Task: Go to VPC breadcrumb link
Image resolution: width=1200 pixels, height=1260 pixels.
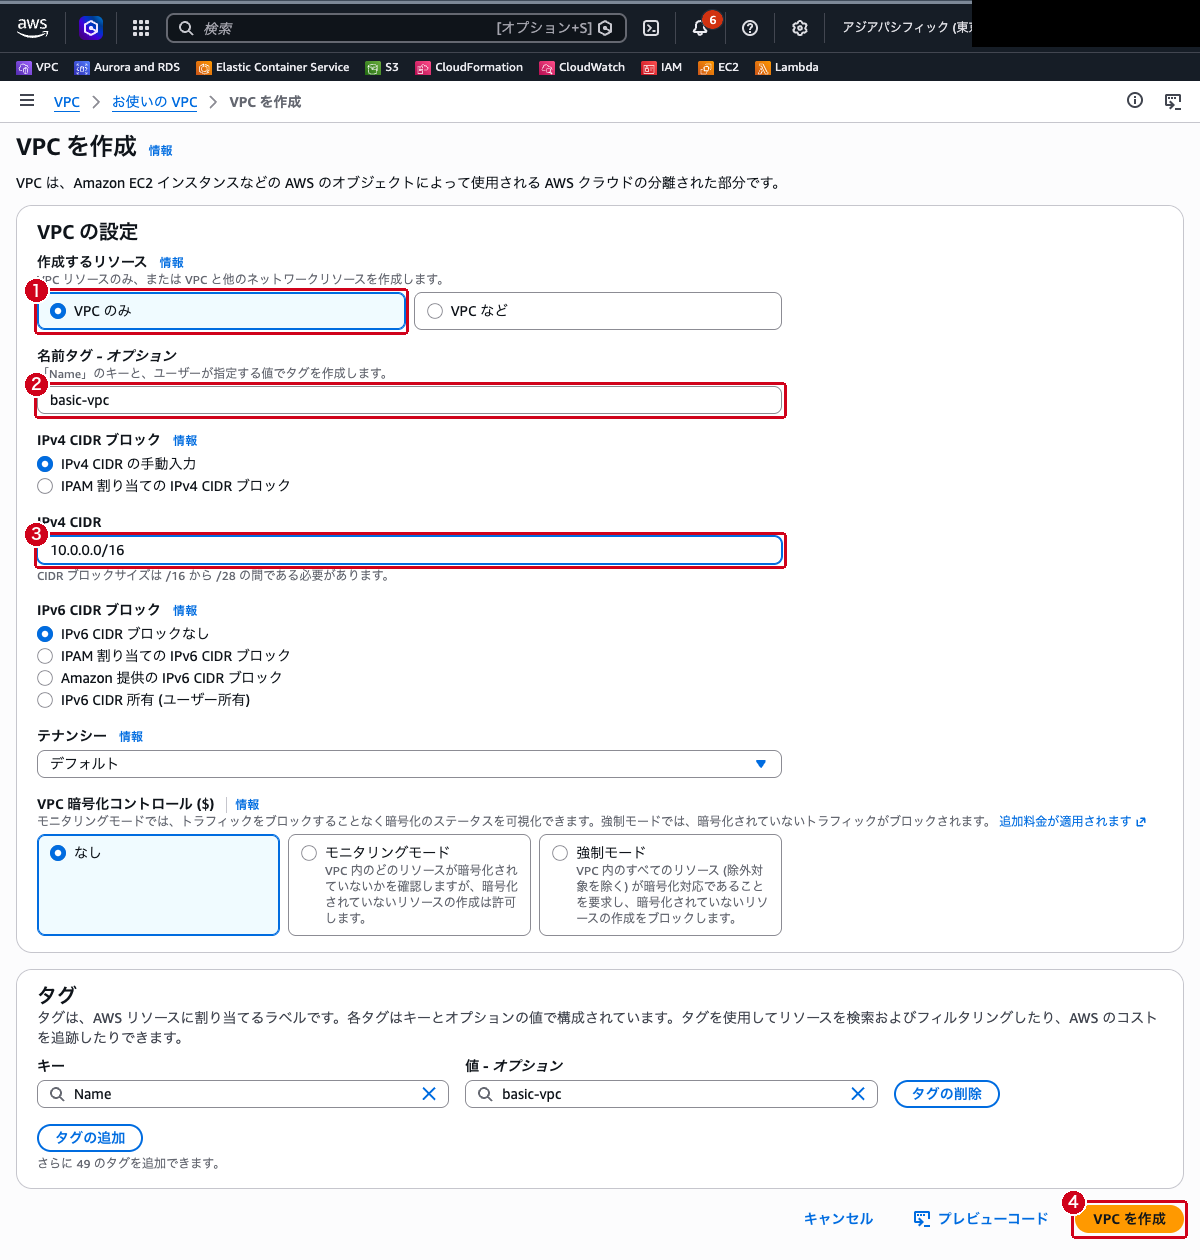Action: pos(67,102)
